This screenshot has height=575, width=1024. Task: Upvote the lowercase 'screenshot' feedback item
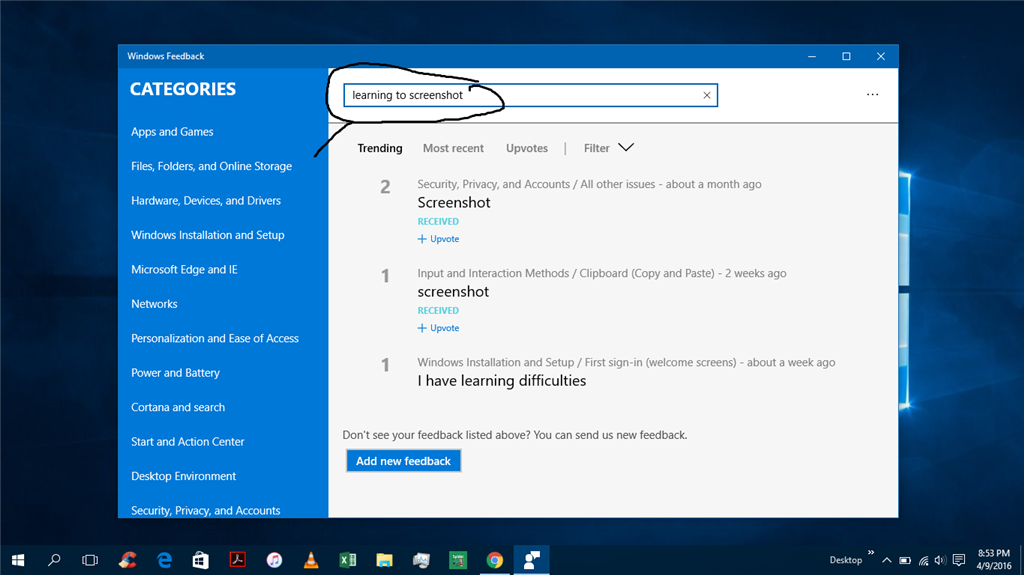pyautogui.click(x=438, y=328)
